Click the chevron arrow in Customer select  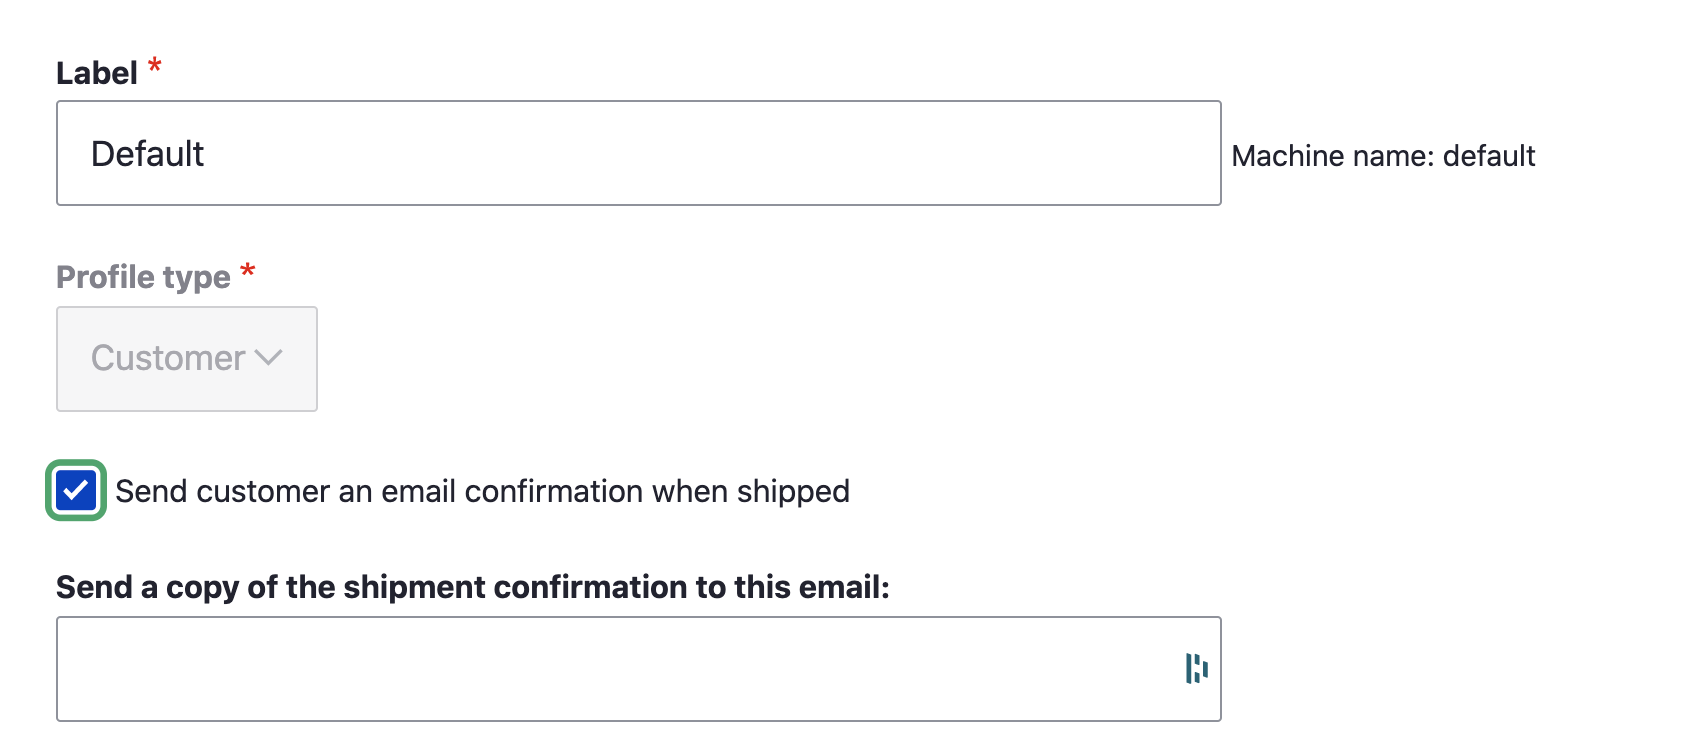click(269, 357)
